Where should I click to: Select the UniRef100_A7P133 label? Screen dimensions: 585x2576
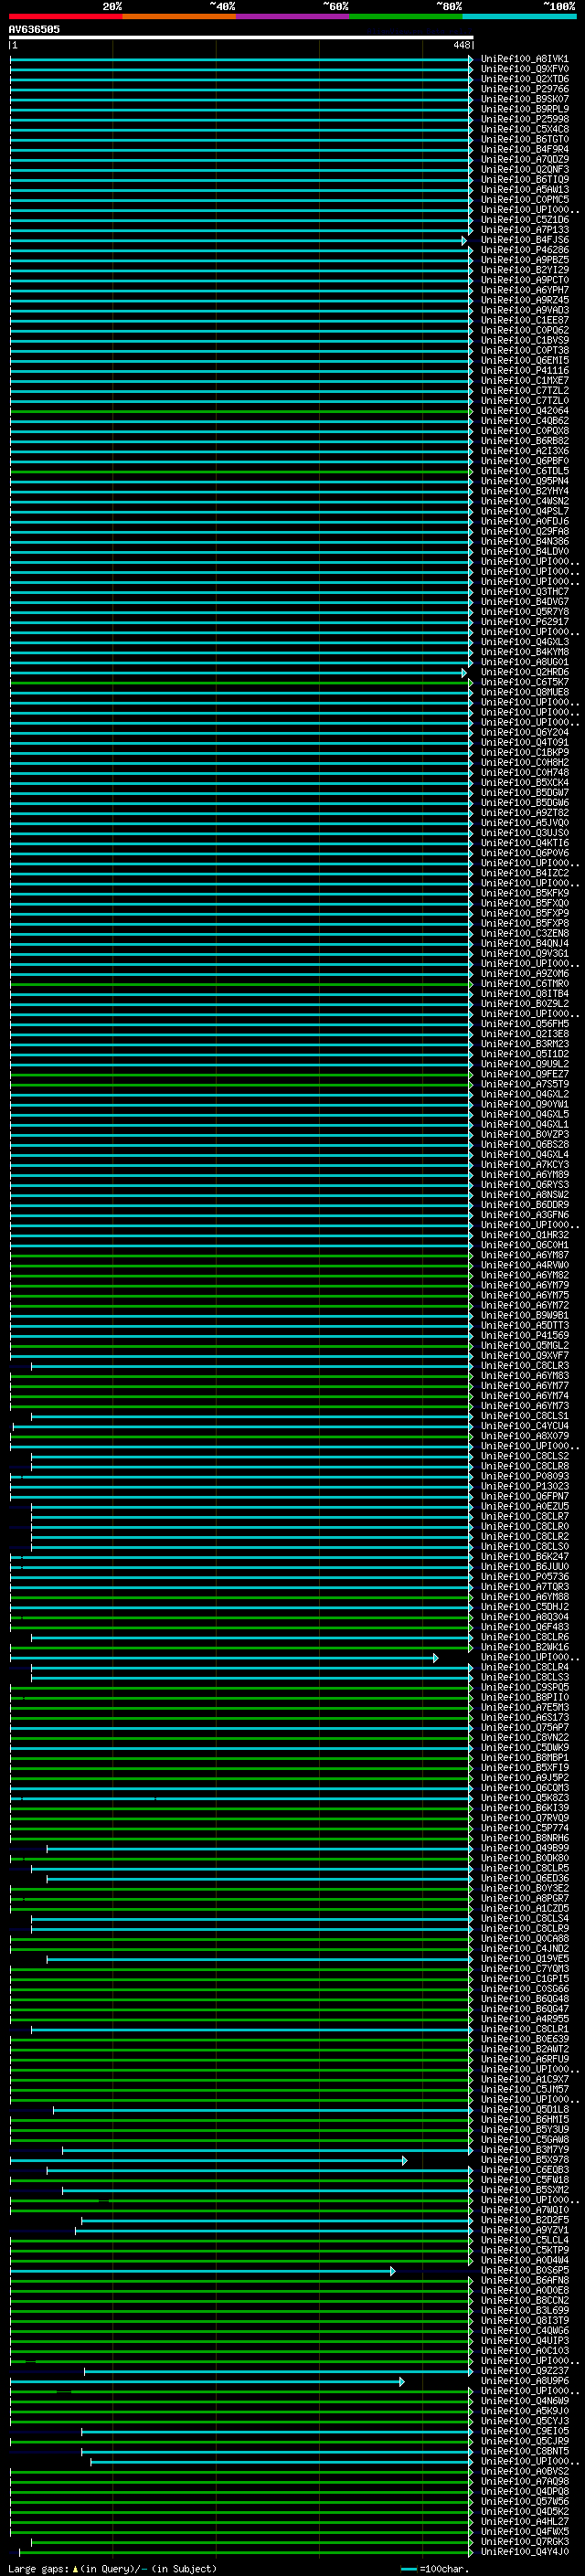525,230
